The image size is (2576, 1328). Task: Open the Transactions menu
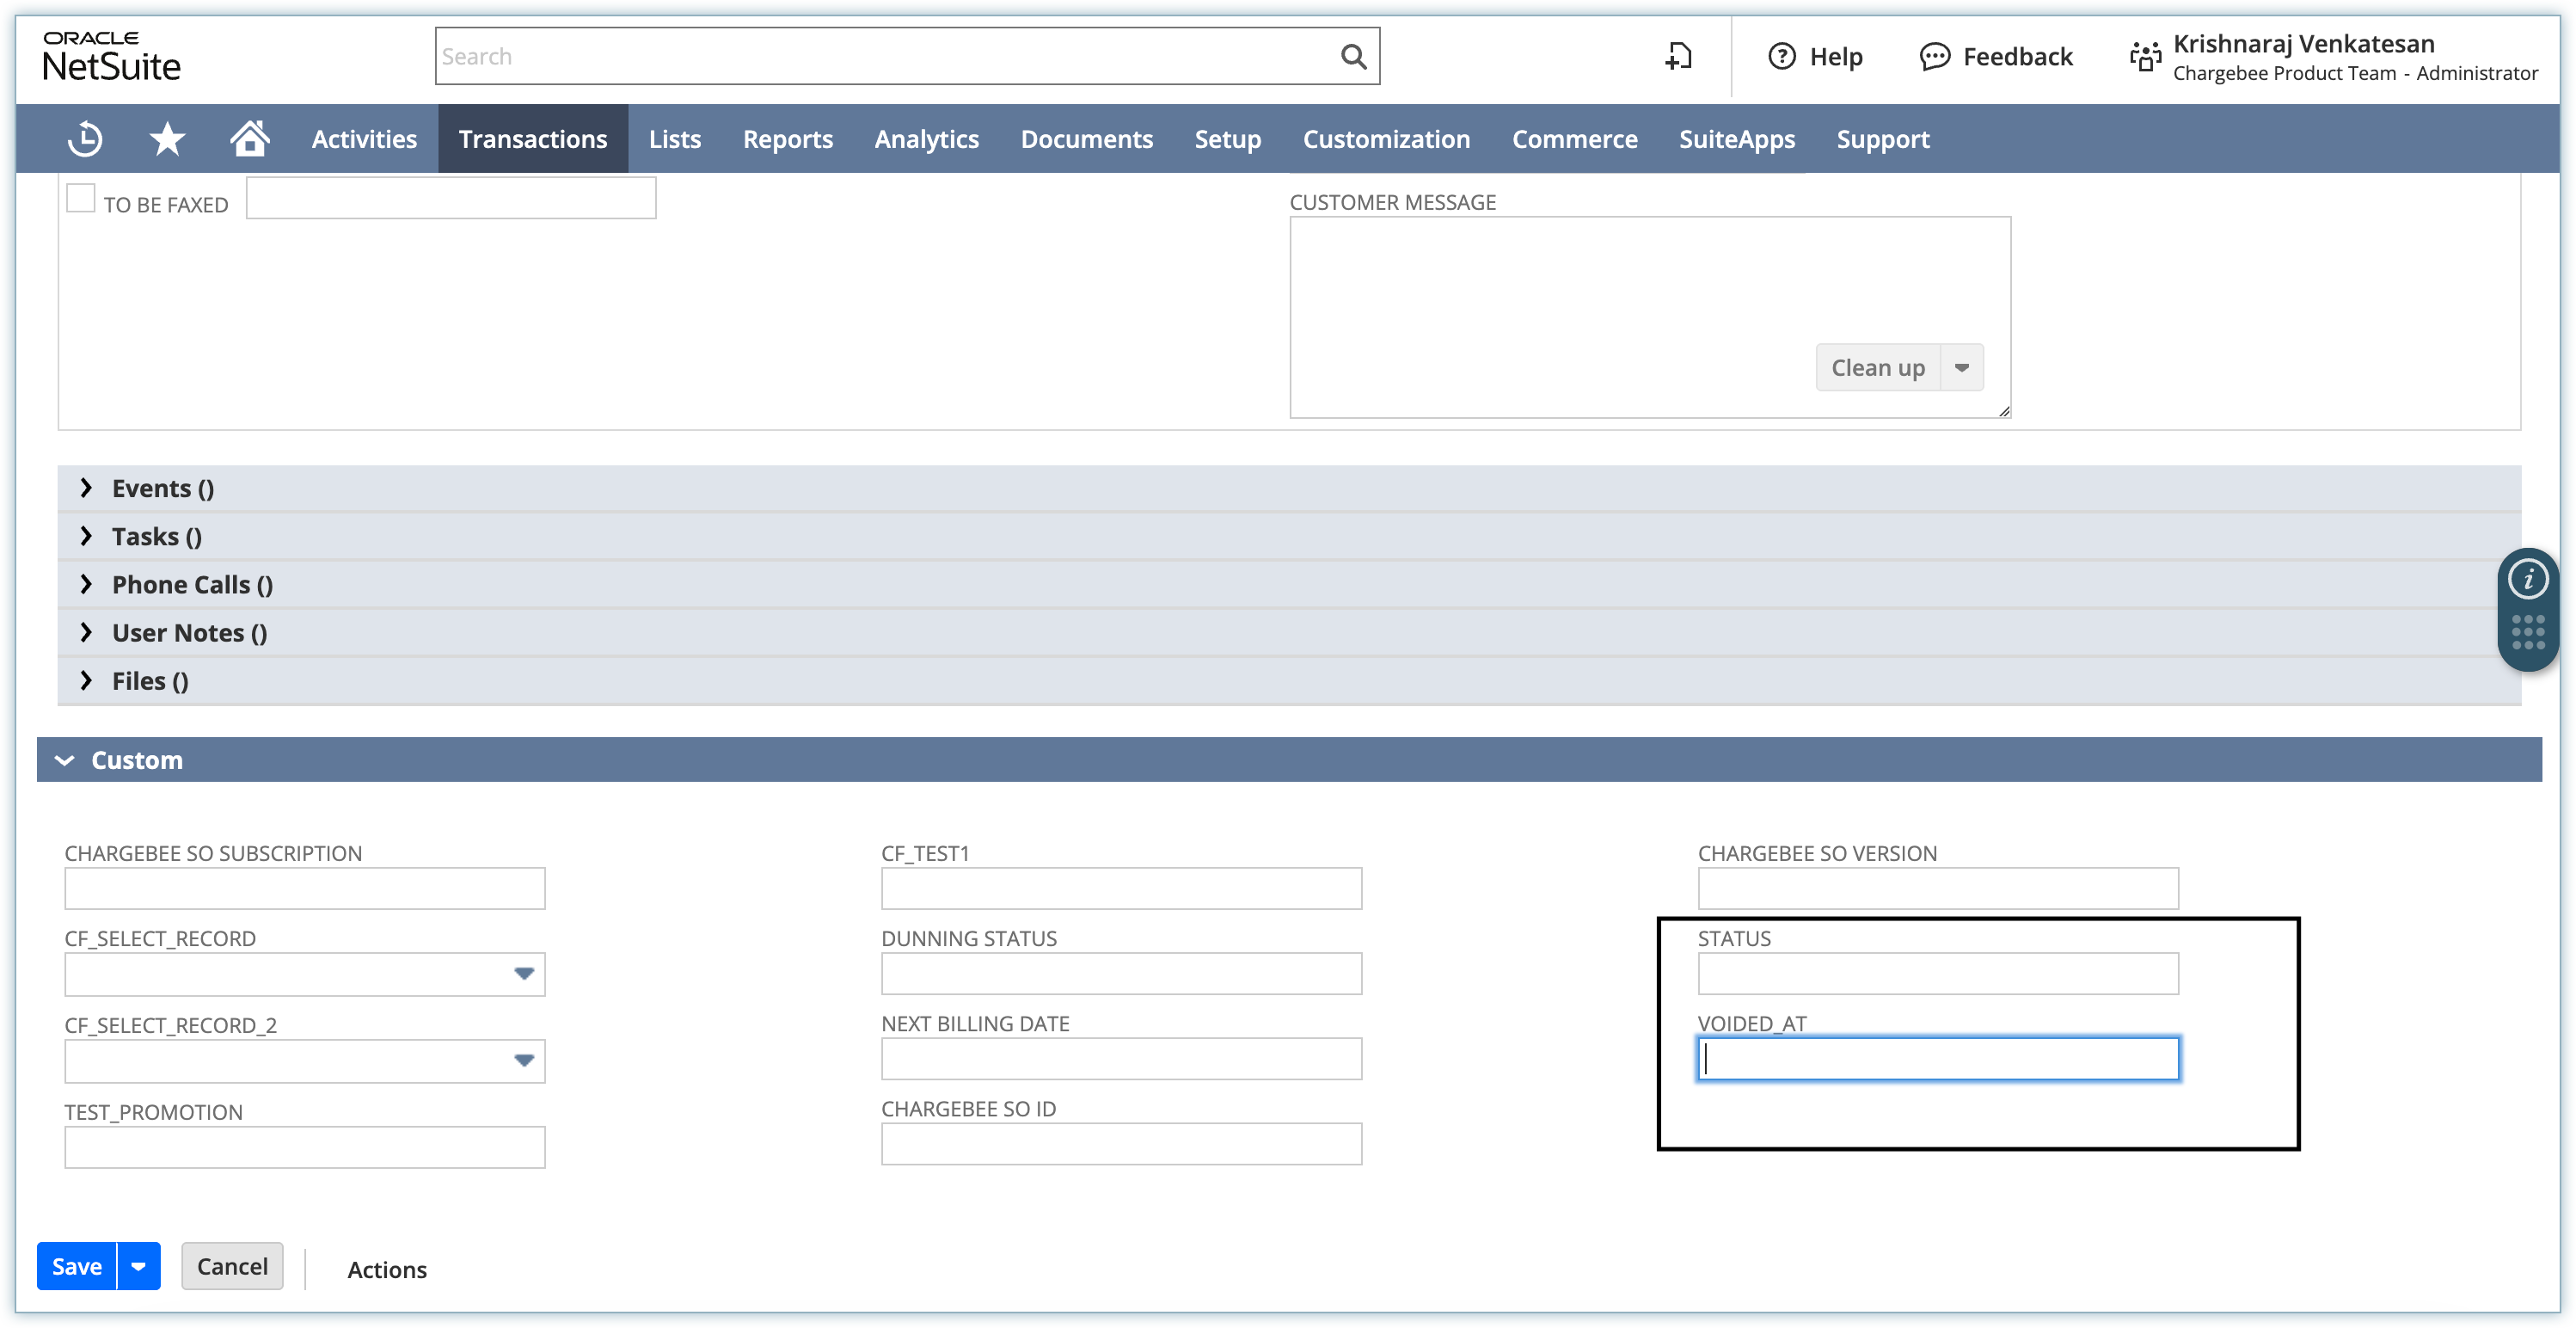533,139
